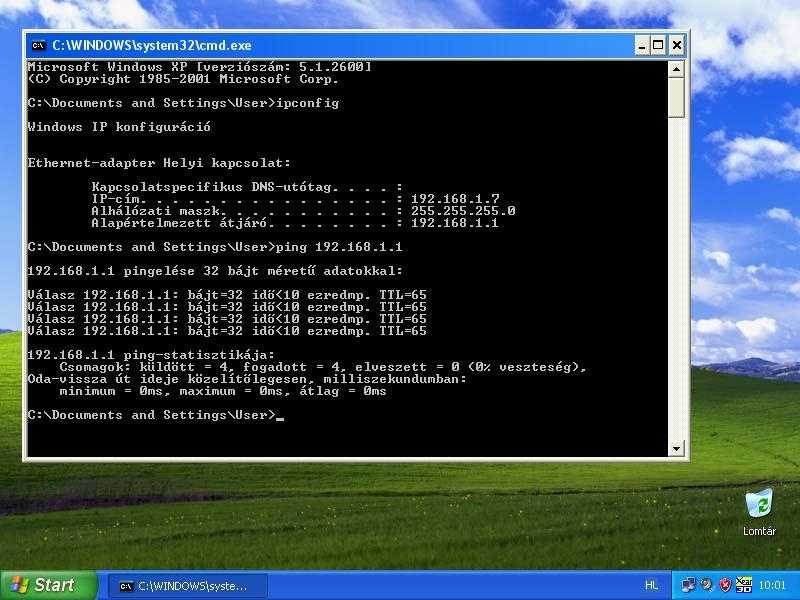Image resolution: width=800 pixels, height=600 pixels.
Task: Click the 'ping 192.168.1.1' command text
Action: 339,247
